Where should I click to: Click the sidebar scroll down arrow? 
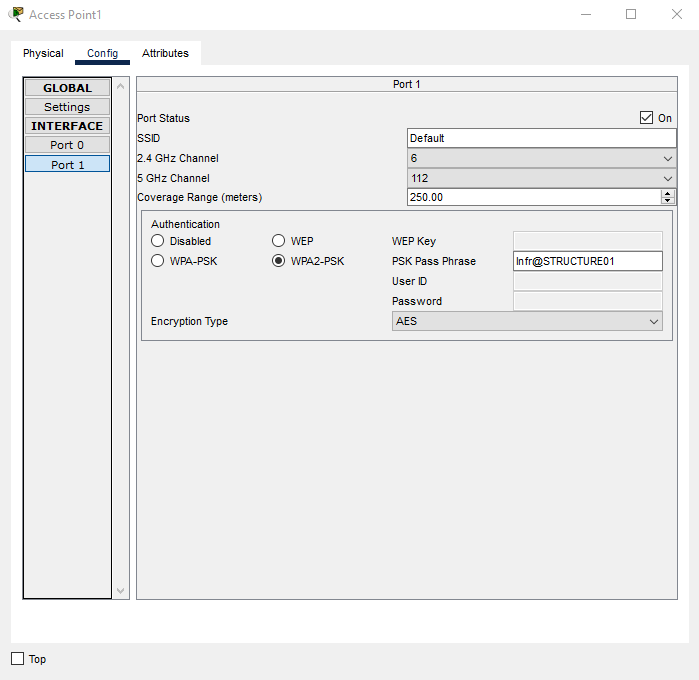tap(120, 591)
